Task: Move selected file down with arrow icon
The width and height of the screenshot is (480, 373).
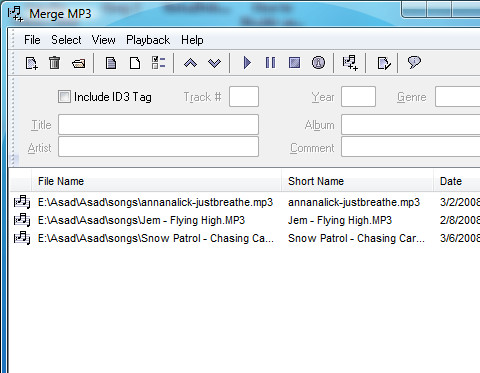Action: click(x=214, y=63)
